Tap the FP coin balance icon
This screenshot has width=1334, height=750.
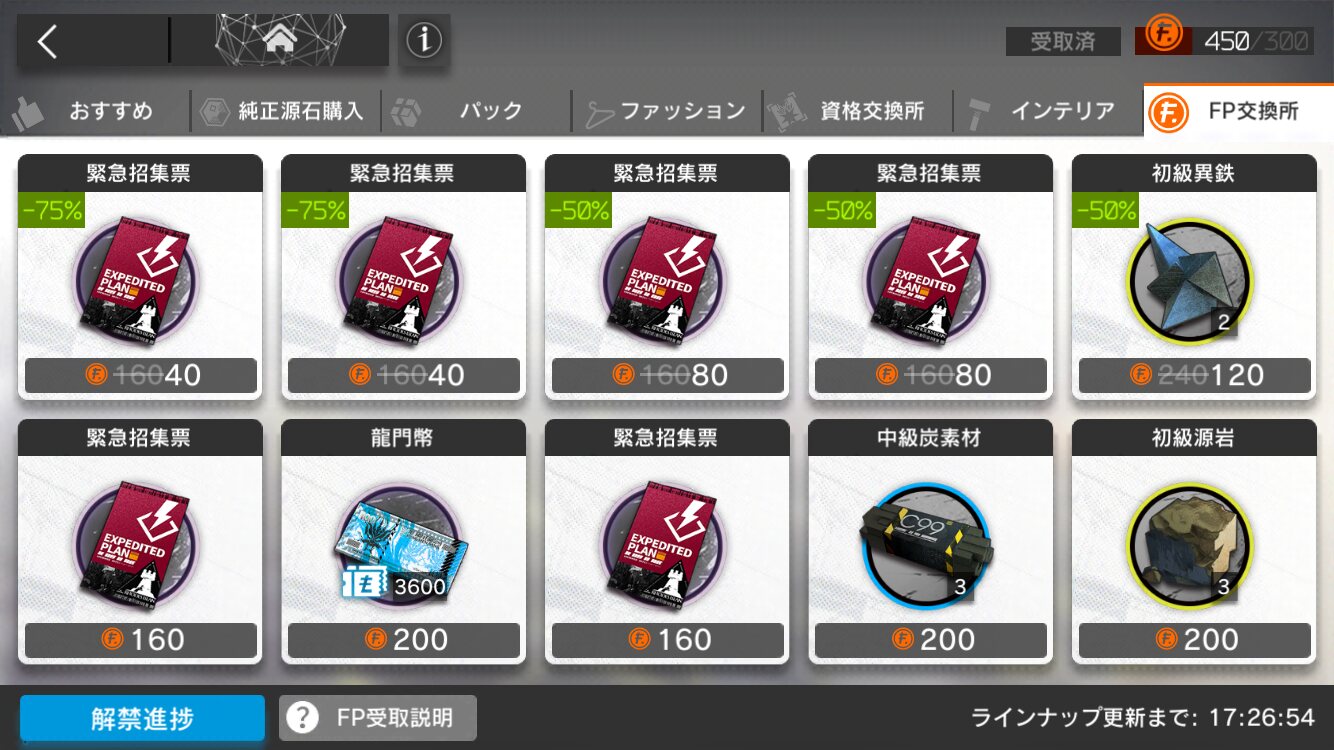1164,35
